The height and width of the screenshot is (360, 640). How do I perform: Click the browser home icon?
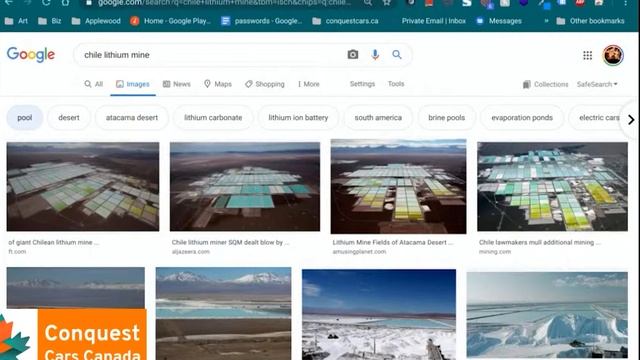[x=65, y=2]
